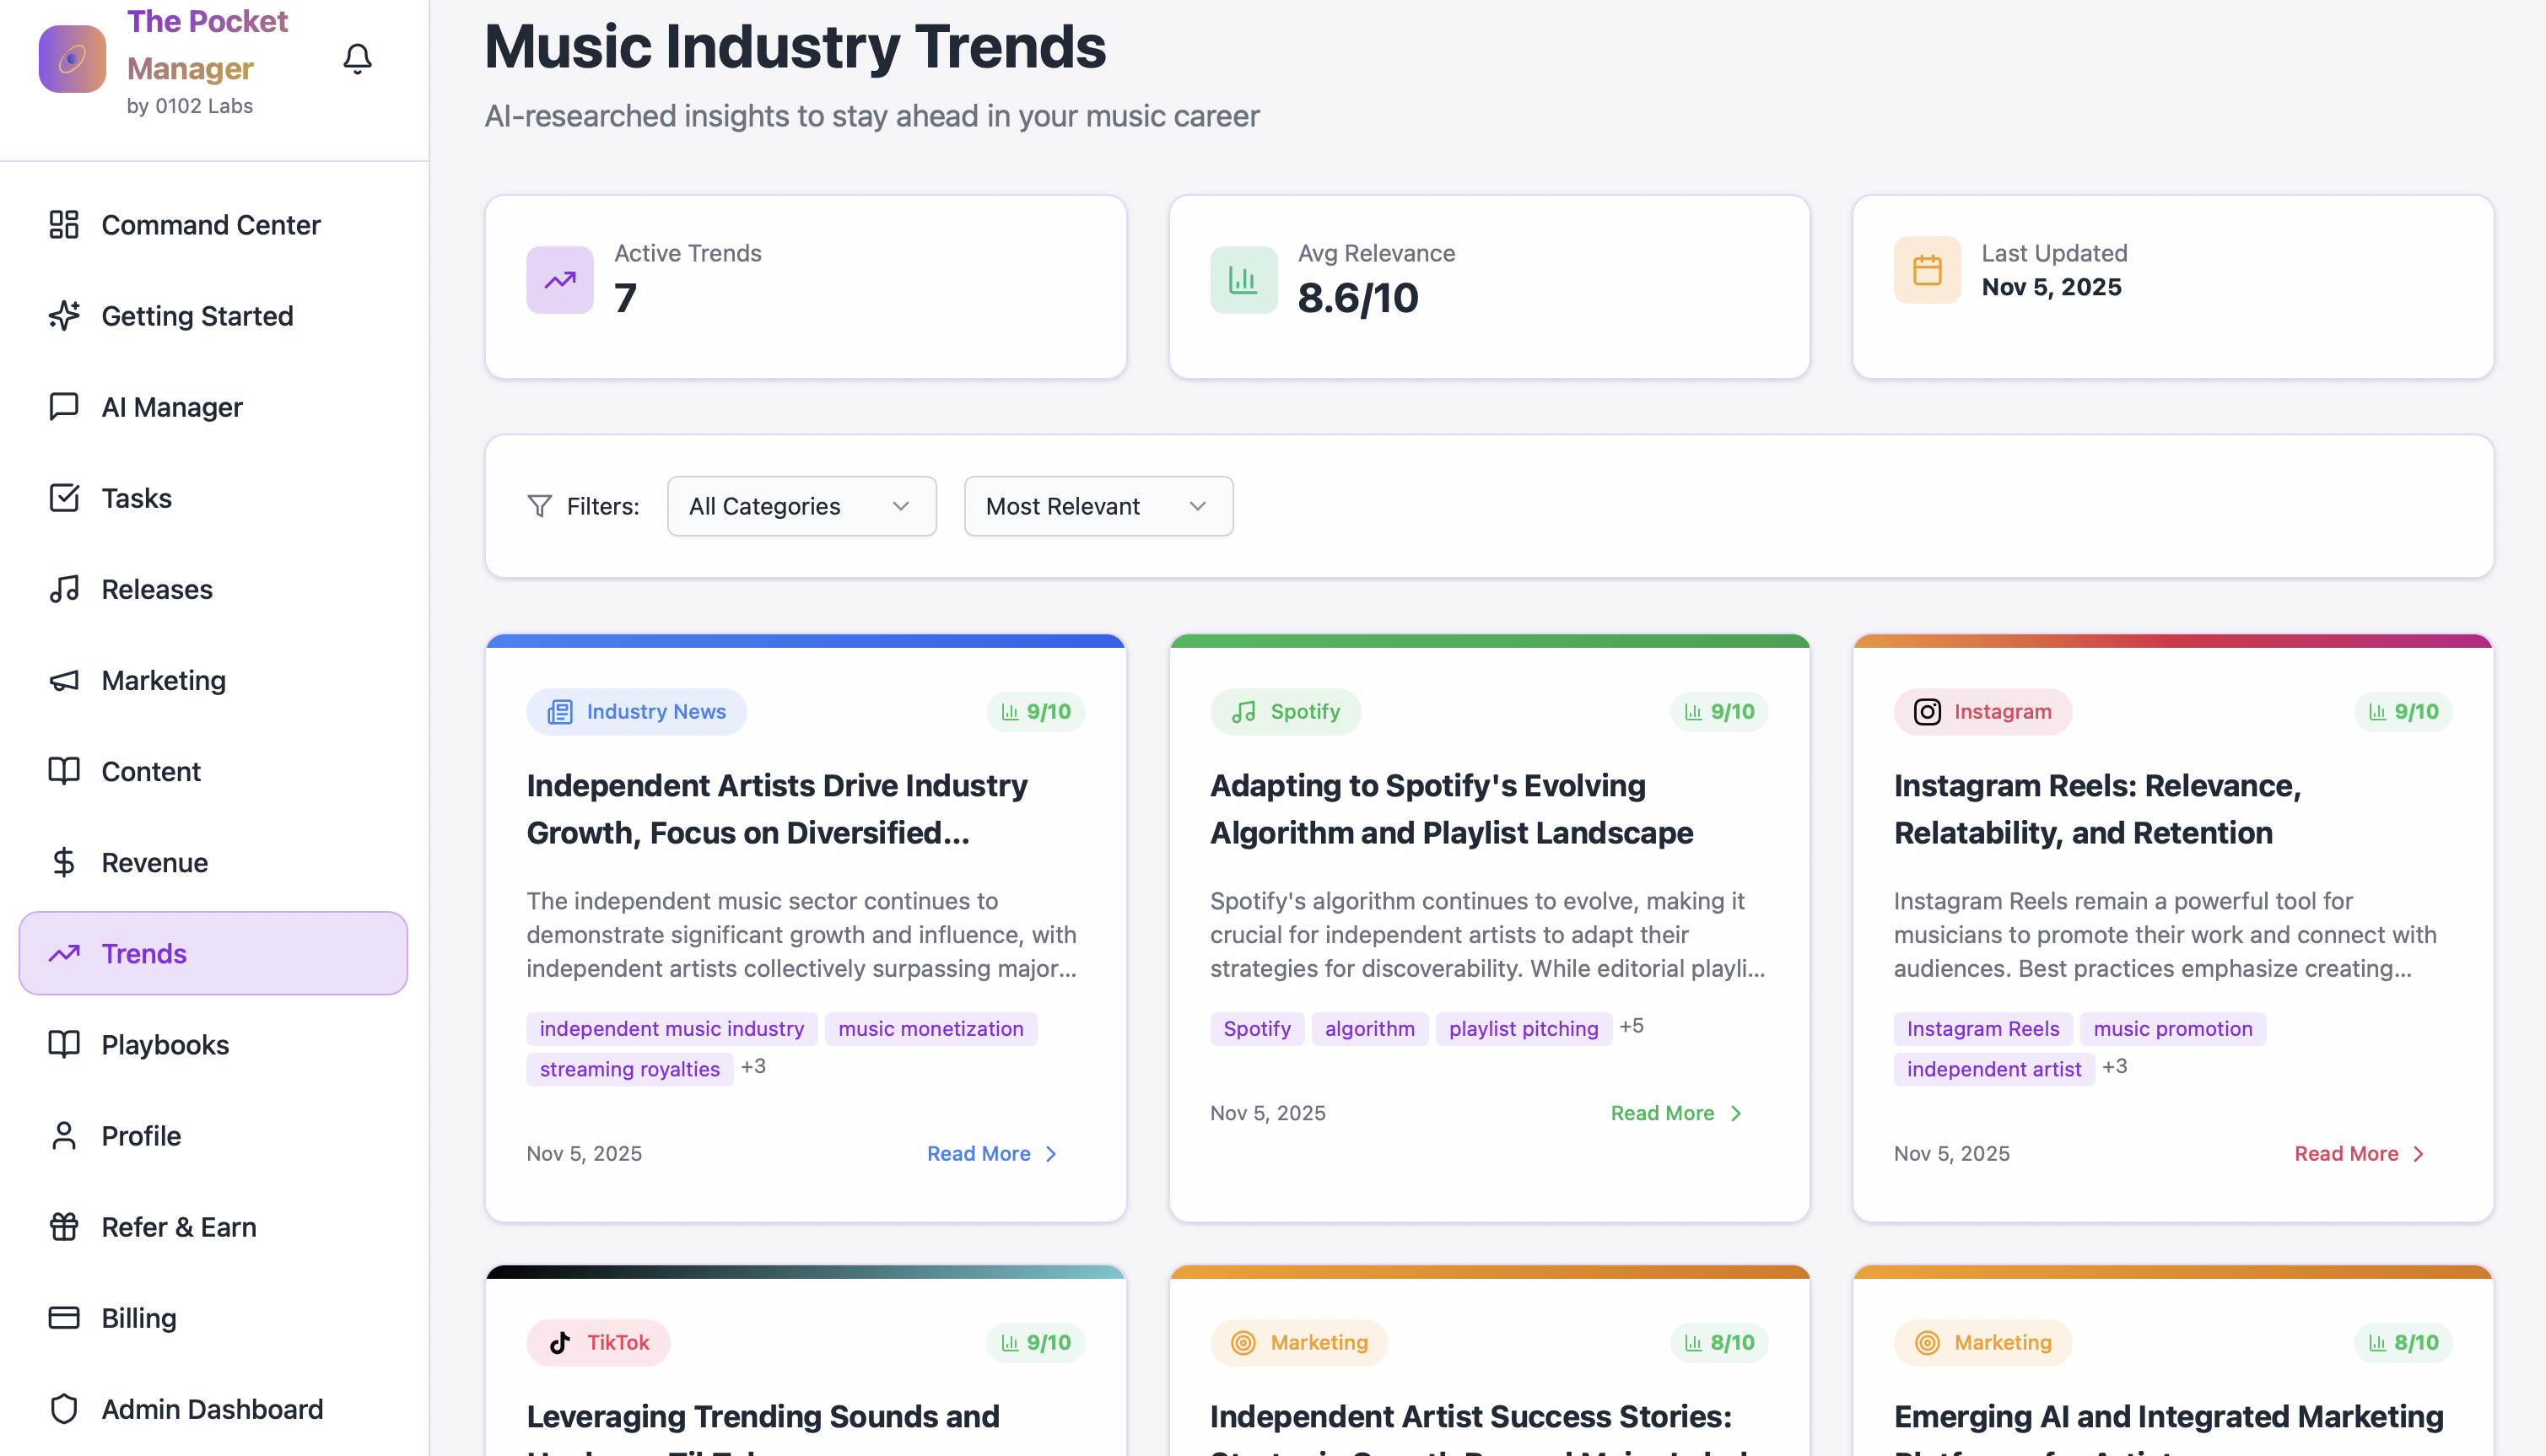Open Releases in the sidebar
Viewport: 2546px width, 1456px height.
157,589
